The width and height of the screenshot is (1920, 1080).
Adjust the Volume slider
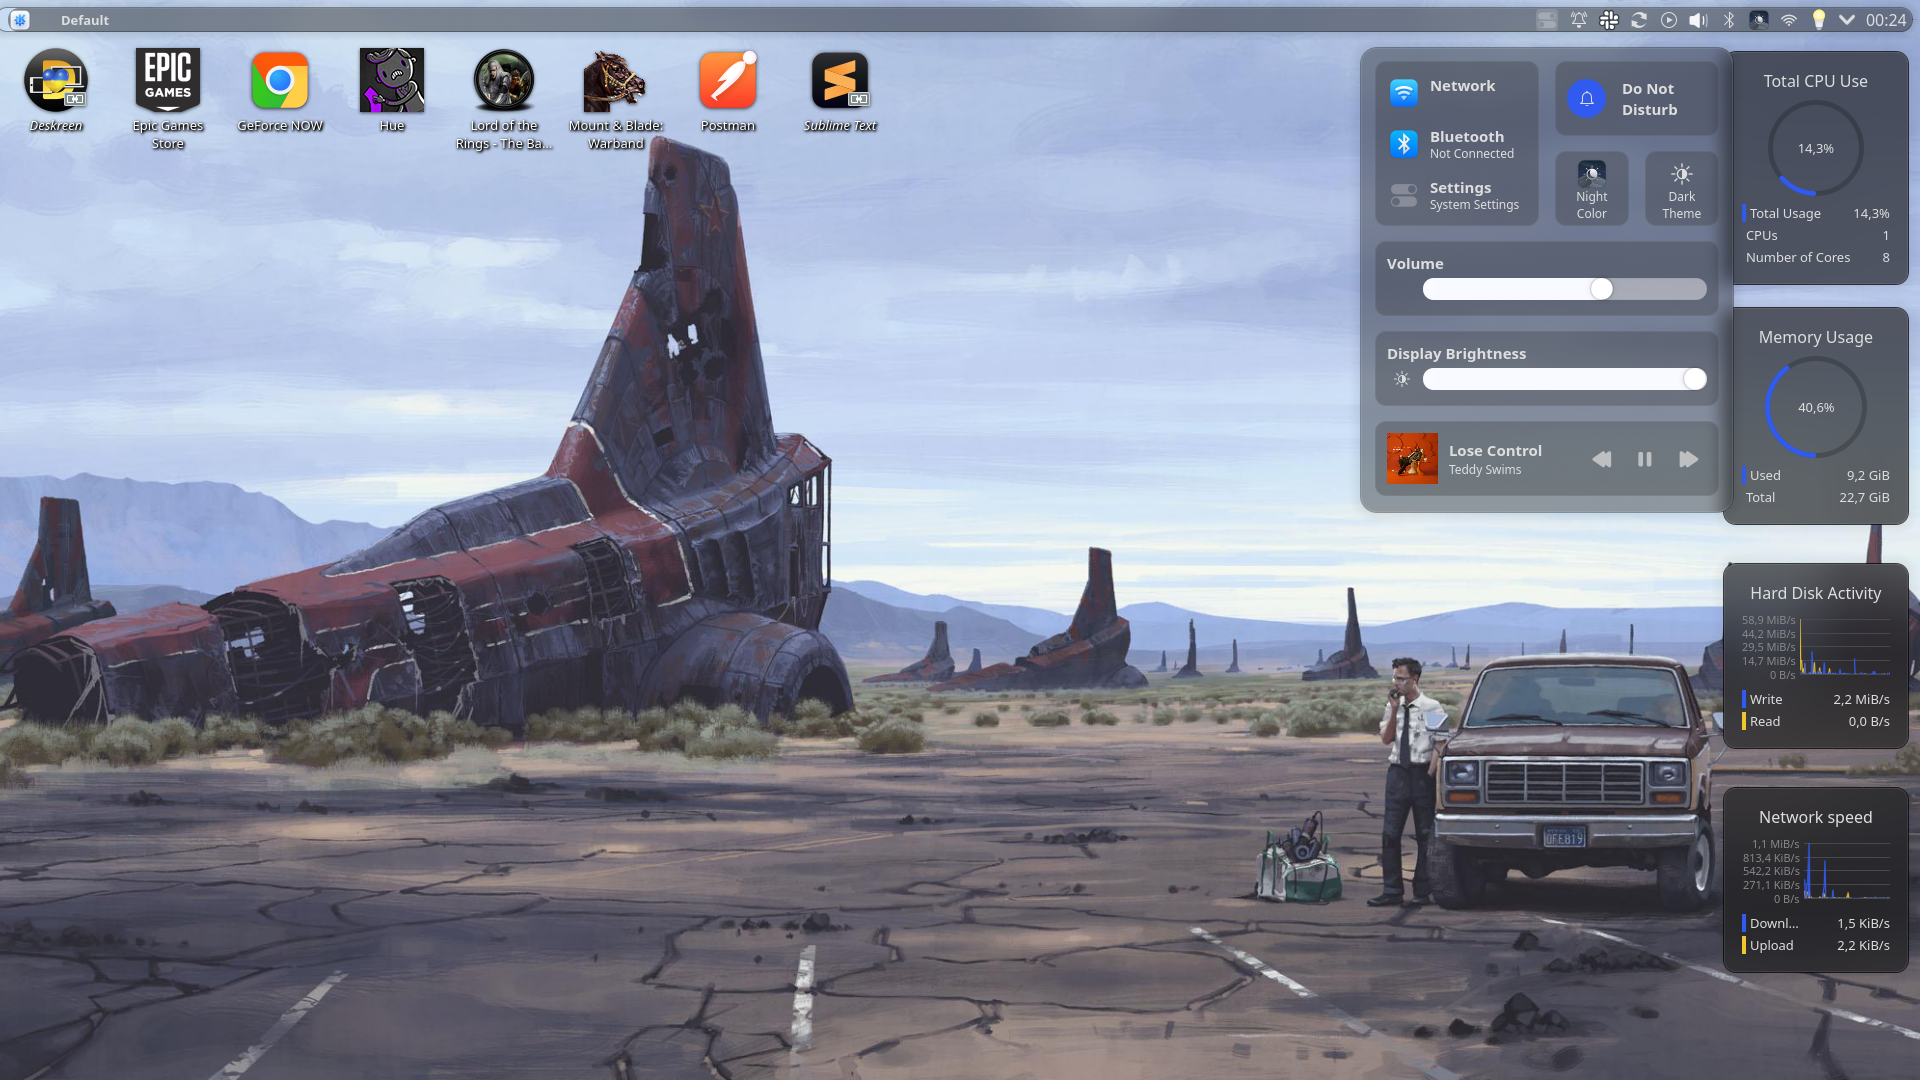point(1564,289)
